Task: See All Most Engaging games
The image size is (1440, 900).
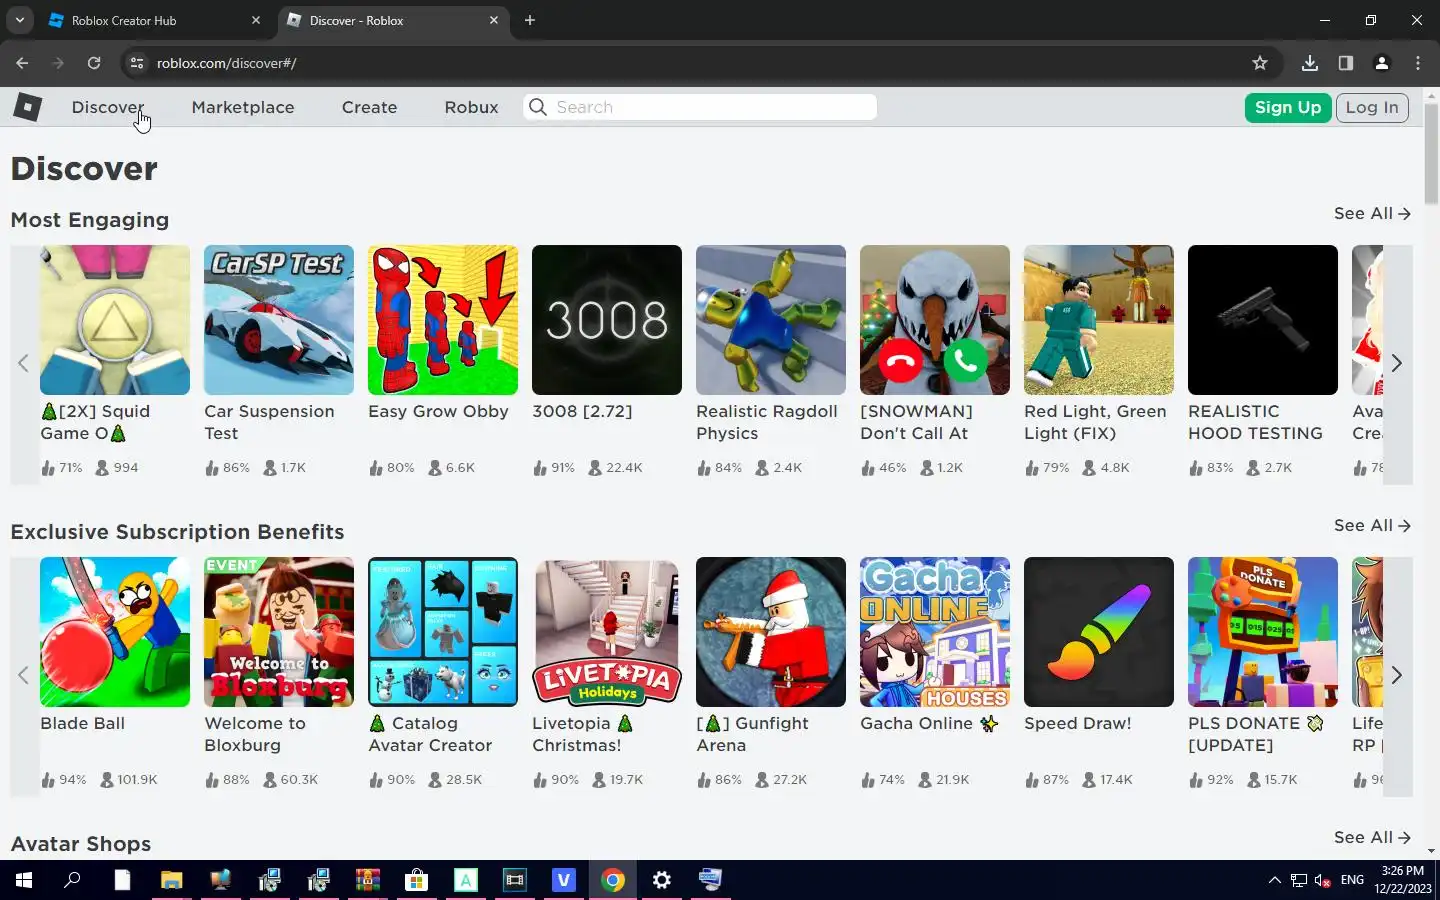Action: pyautogui.click(x=1372, y=213)
